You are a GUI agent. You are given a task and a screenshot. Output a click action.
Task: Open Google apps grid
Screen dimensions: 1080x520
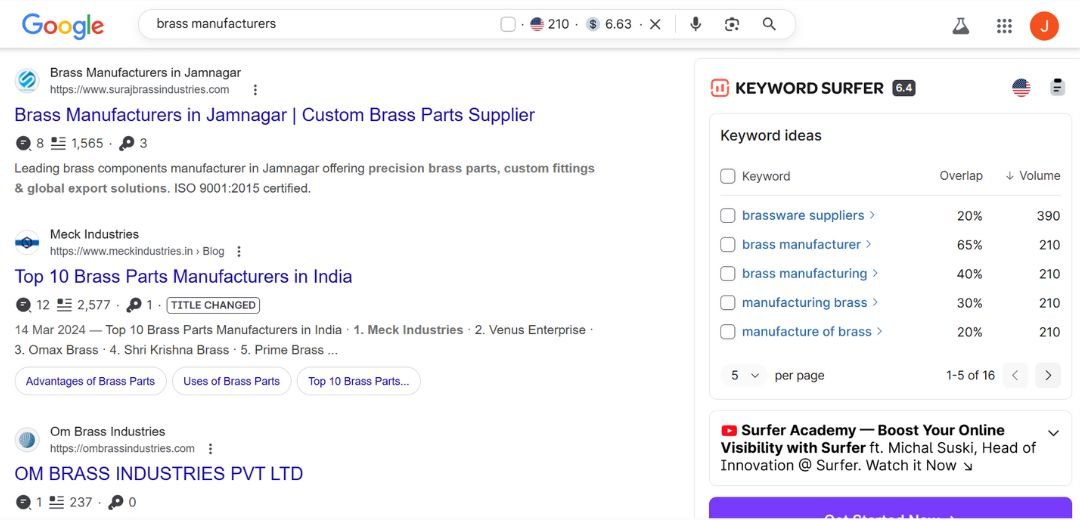pyautogui.click(x=1004, y=26)
